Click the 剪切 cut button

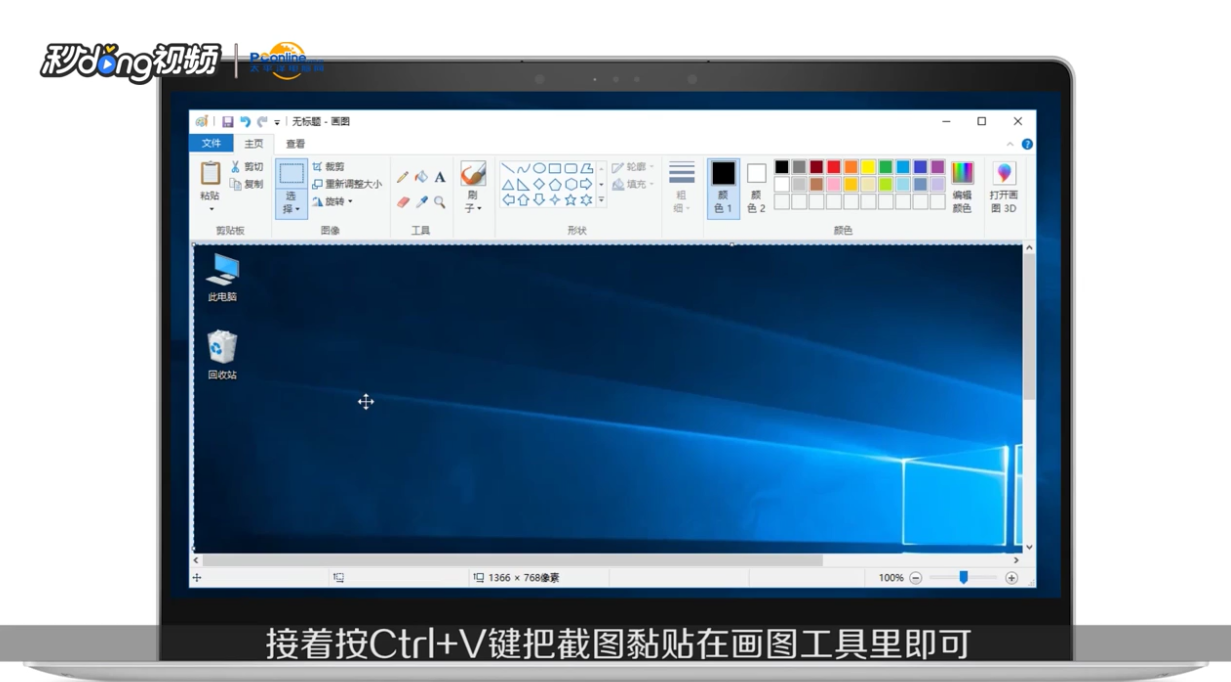pyautogui.click(x=247, y=167)
